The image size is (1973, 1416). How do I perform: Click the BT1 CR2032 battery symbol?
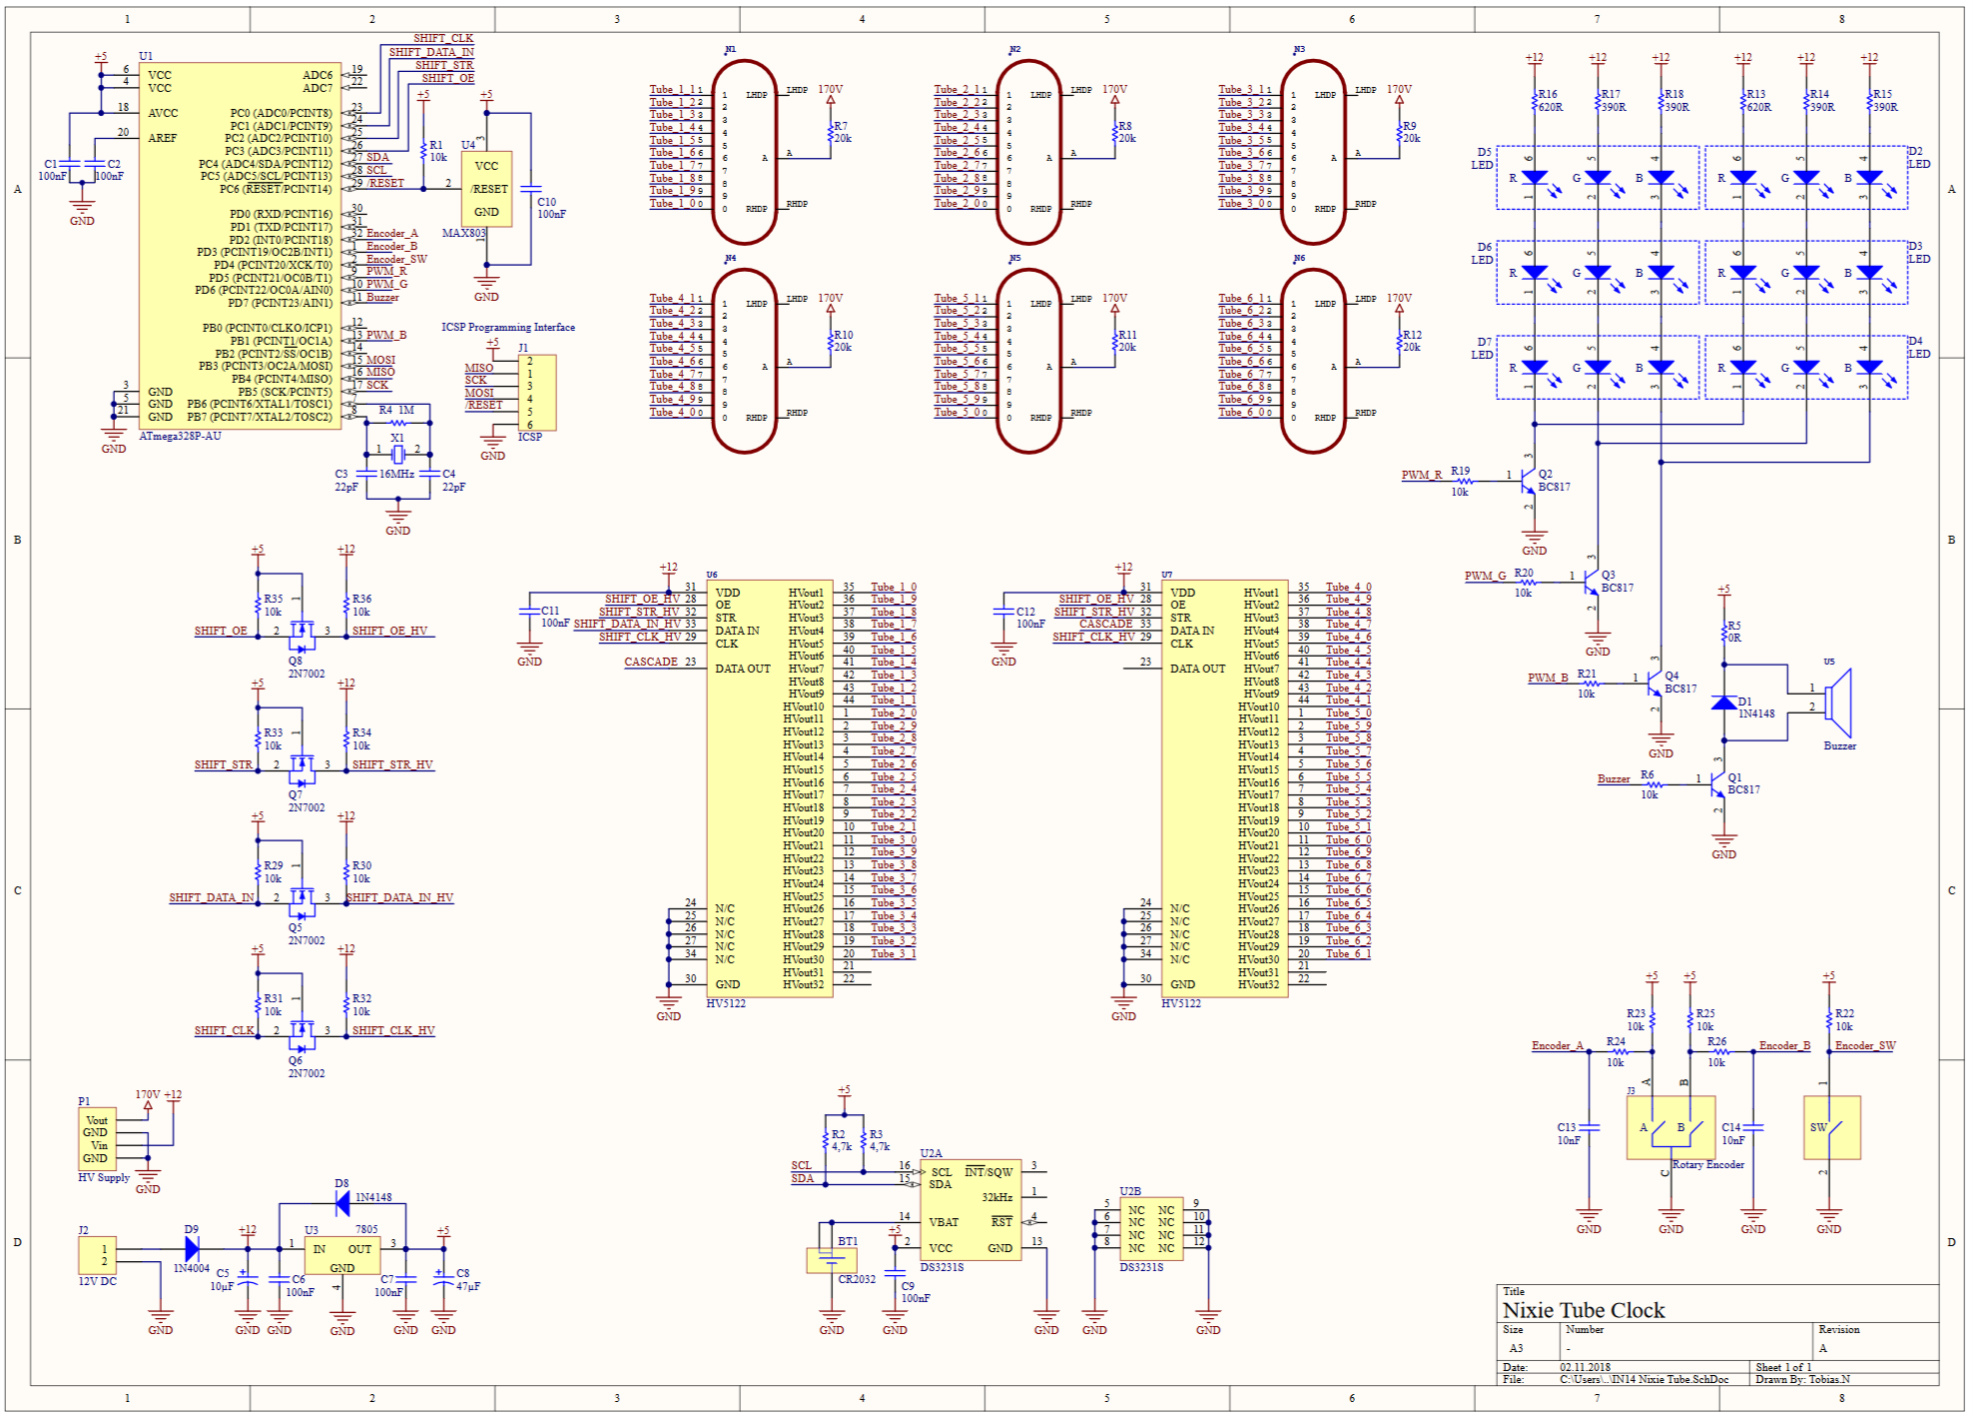point(831,1259)
